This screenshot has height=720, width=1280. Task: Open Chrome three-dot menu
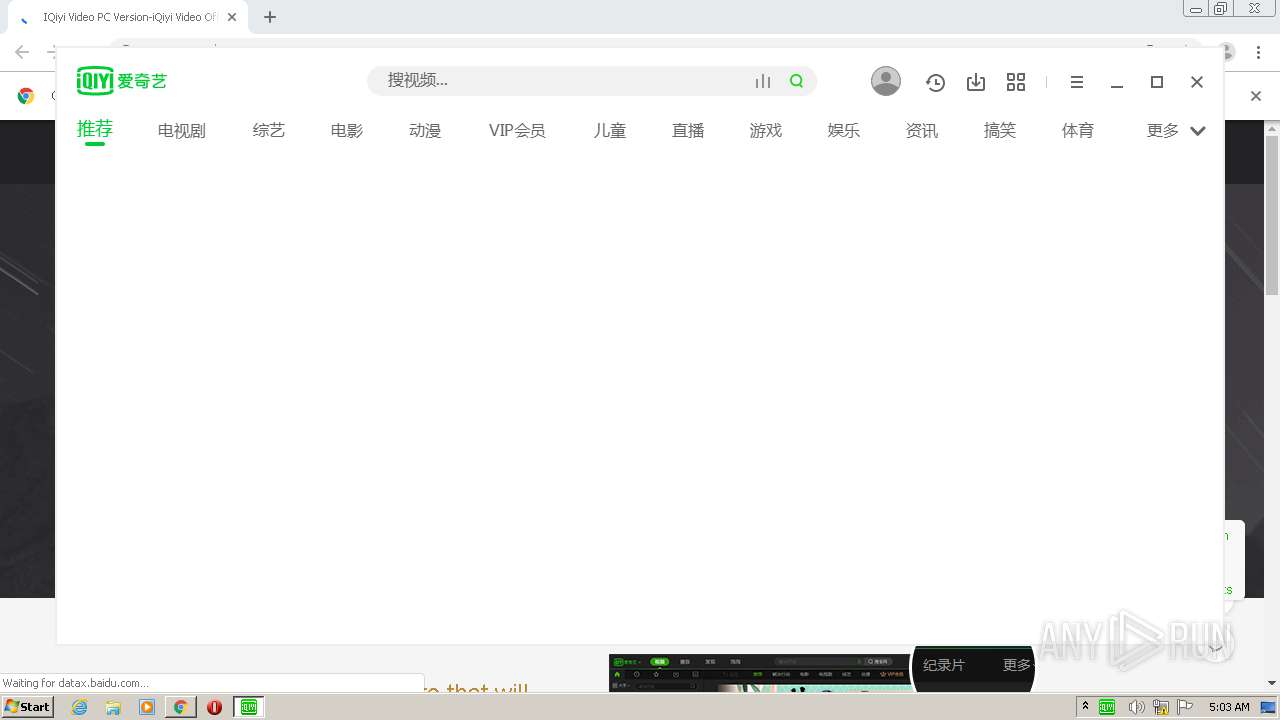[1259, 52]
